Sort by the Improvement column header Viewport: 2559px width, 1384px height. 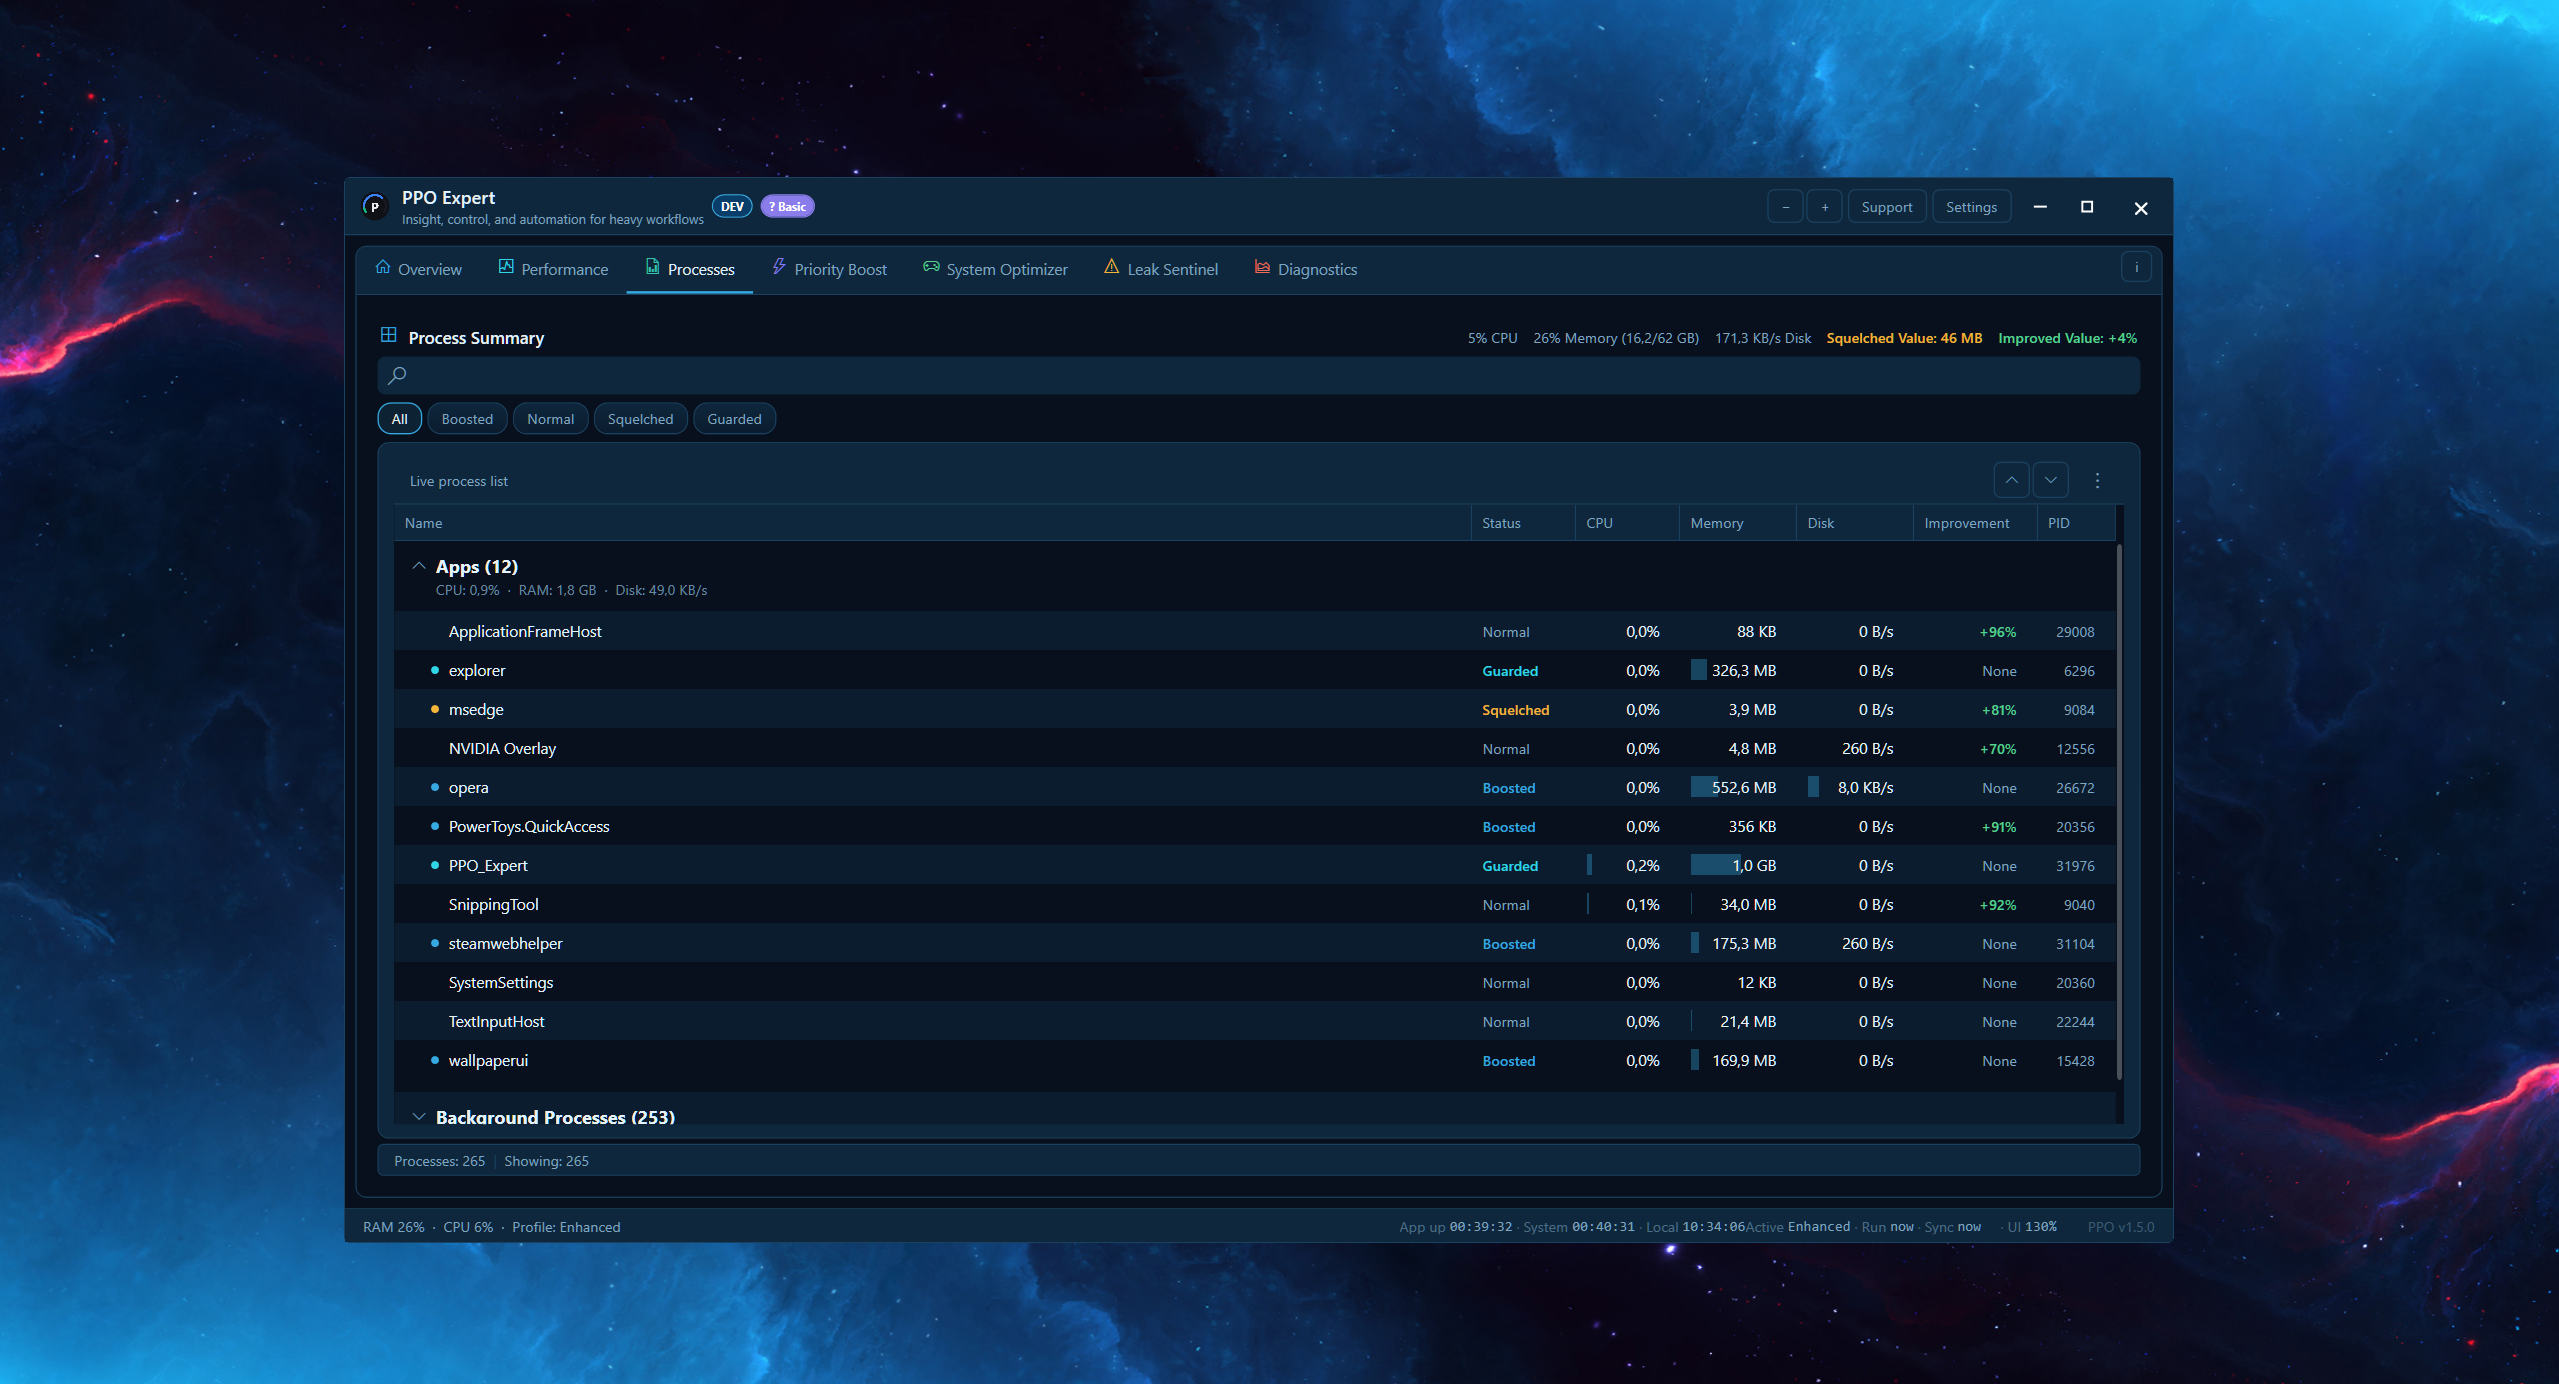[1975, 523]
